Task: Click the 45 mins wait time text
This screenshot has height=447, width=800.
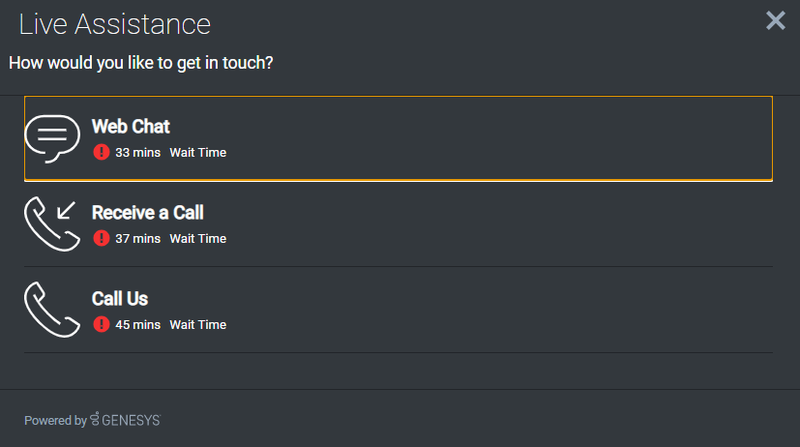Action: [138, 325]
